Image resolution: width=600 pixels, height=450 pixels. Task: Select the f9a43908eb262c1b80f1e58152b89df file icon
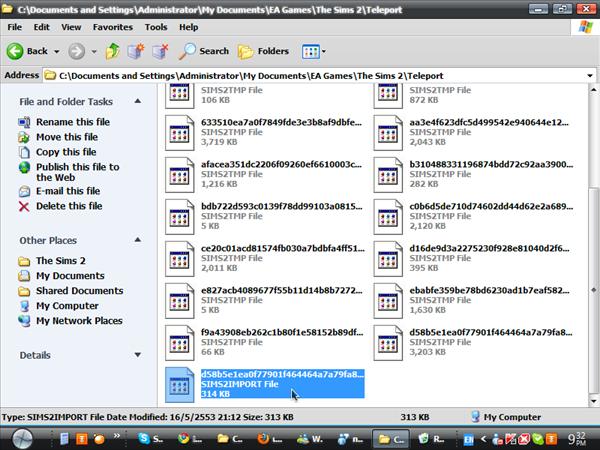click(x=179, y=343)
